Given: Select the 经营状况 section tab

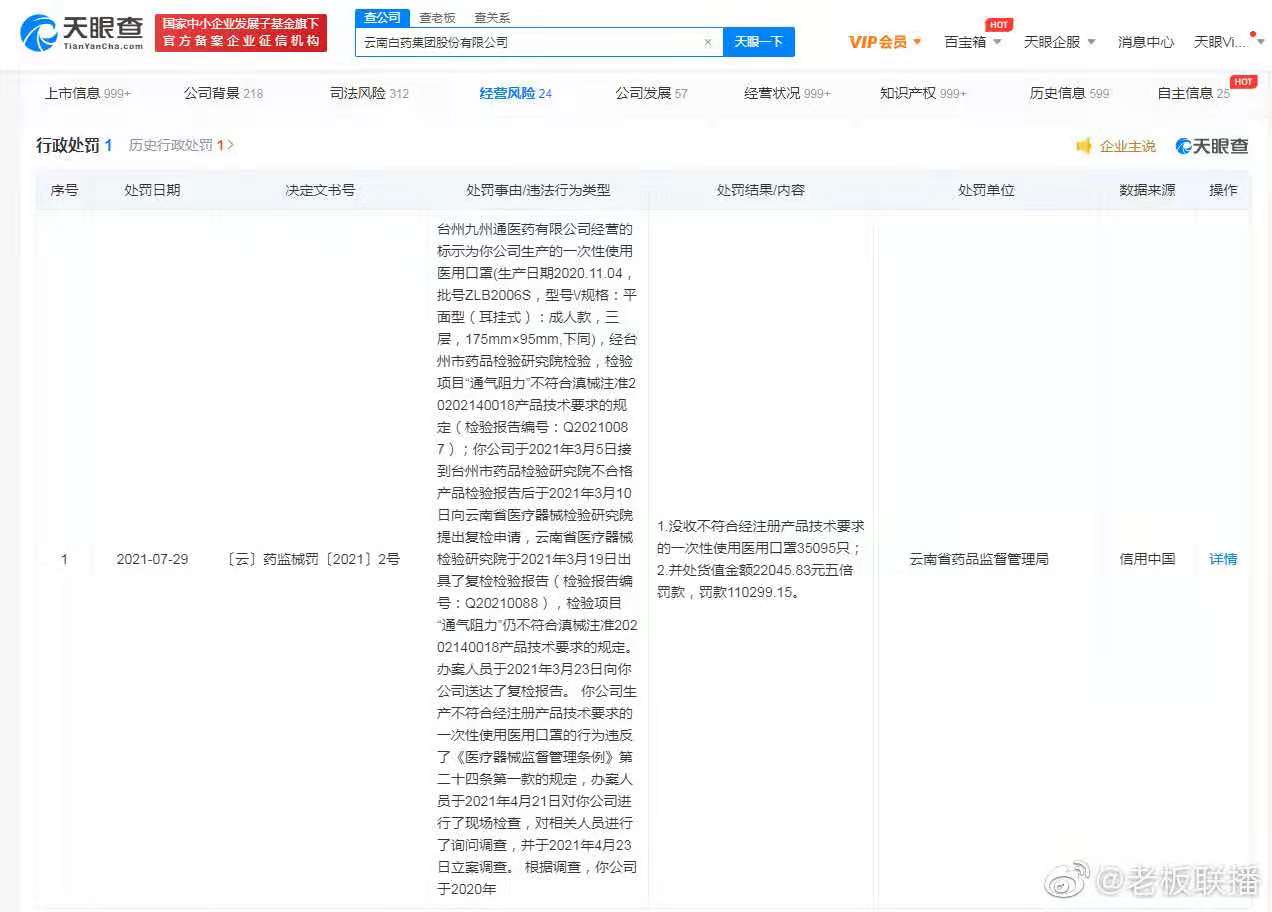Looking at the screenshot, I should coord(786,93).
